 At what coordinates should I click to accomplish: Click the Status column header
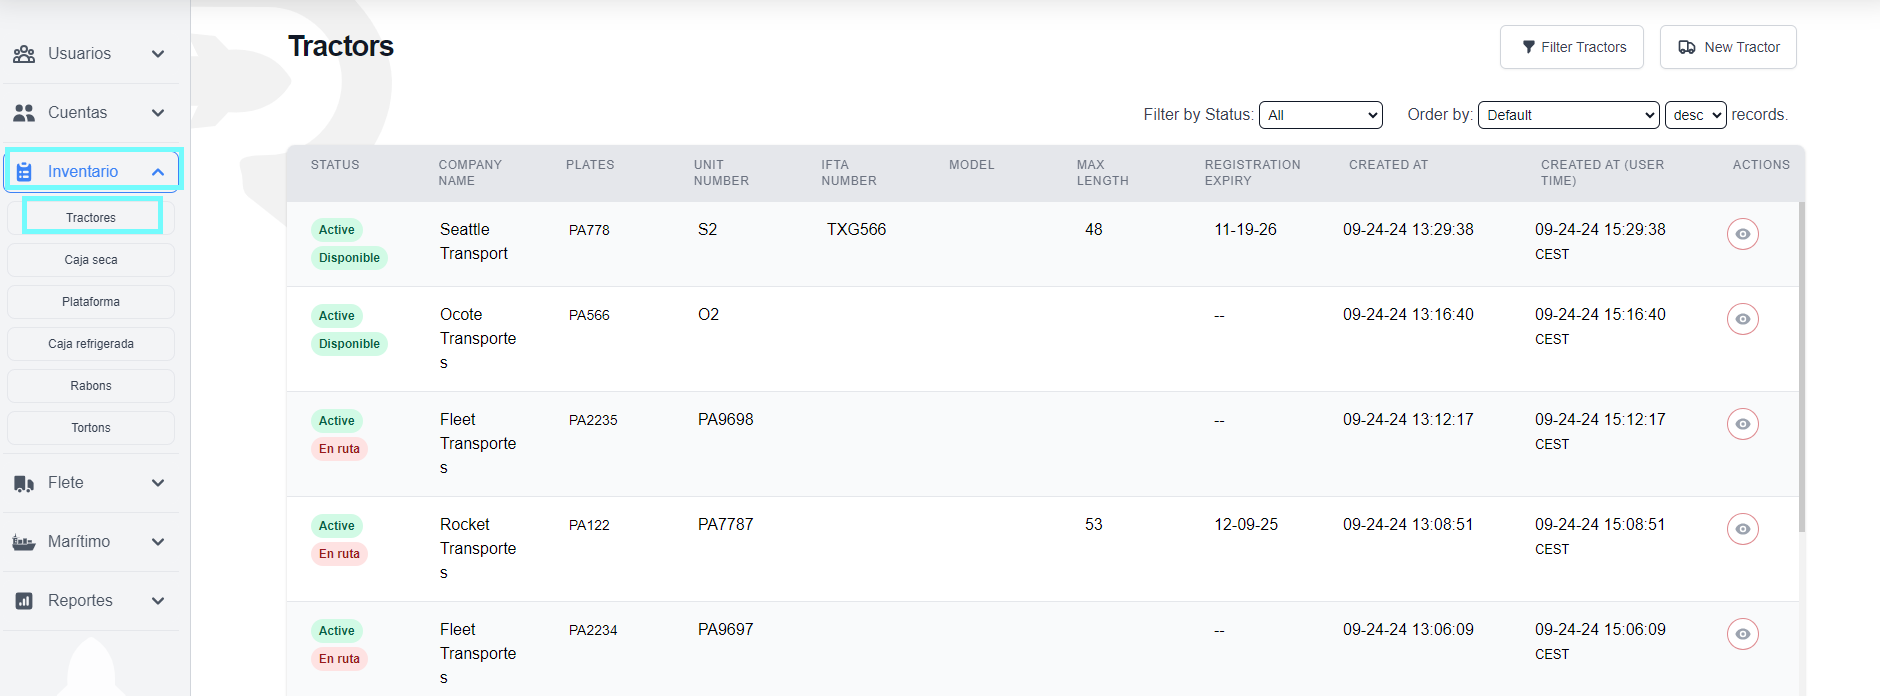(335, 165)
